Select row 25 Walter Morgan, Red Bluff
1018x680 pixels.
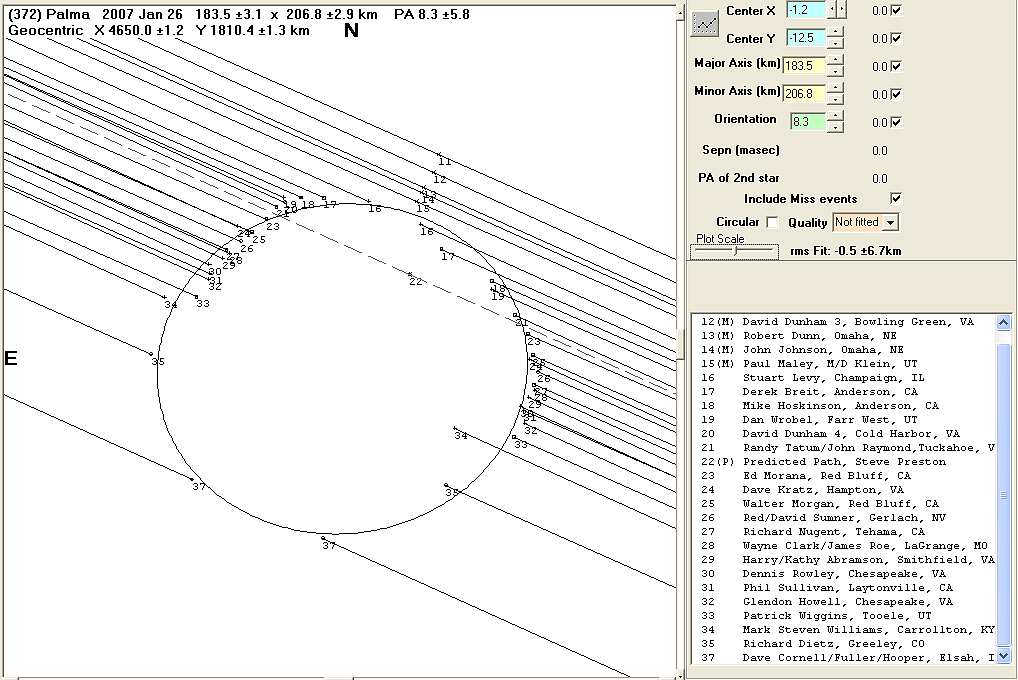tap(843, 503)
